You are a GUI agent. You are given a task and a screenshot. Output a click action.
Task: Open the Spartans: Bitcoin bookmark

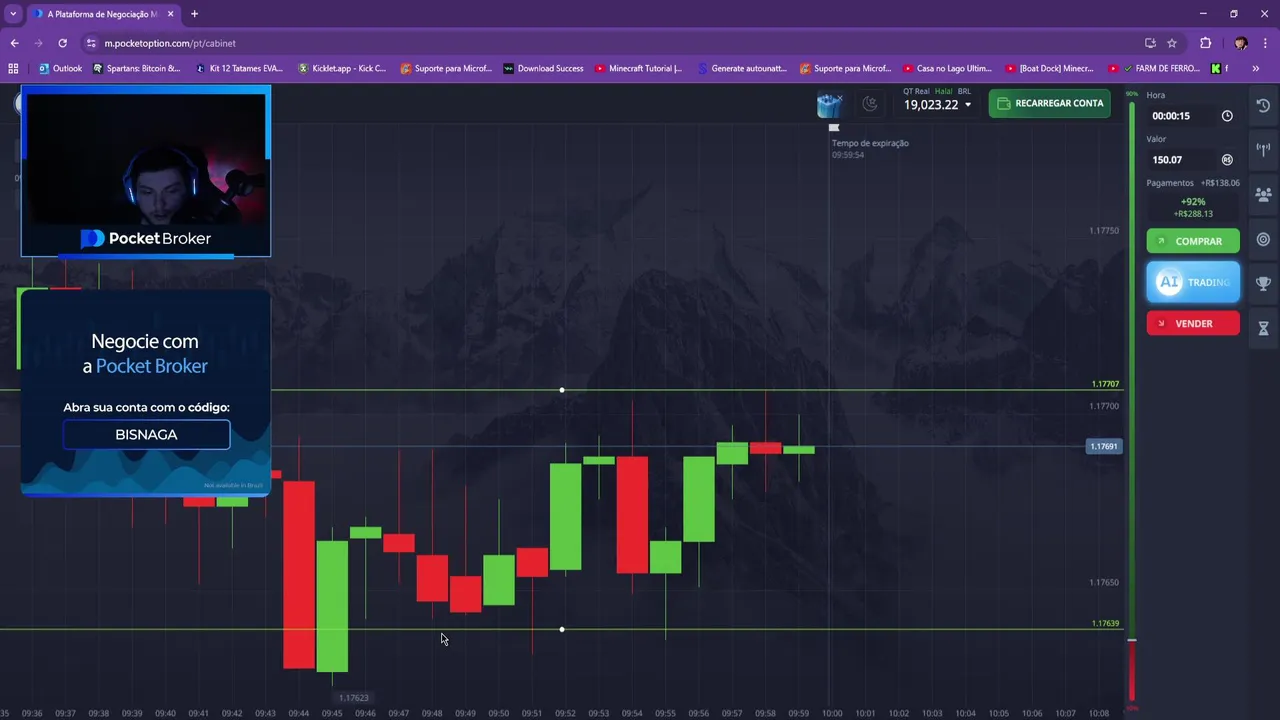pyautogui.click(x=136, y=68)
